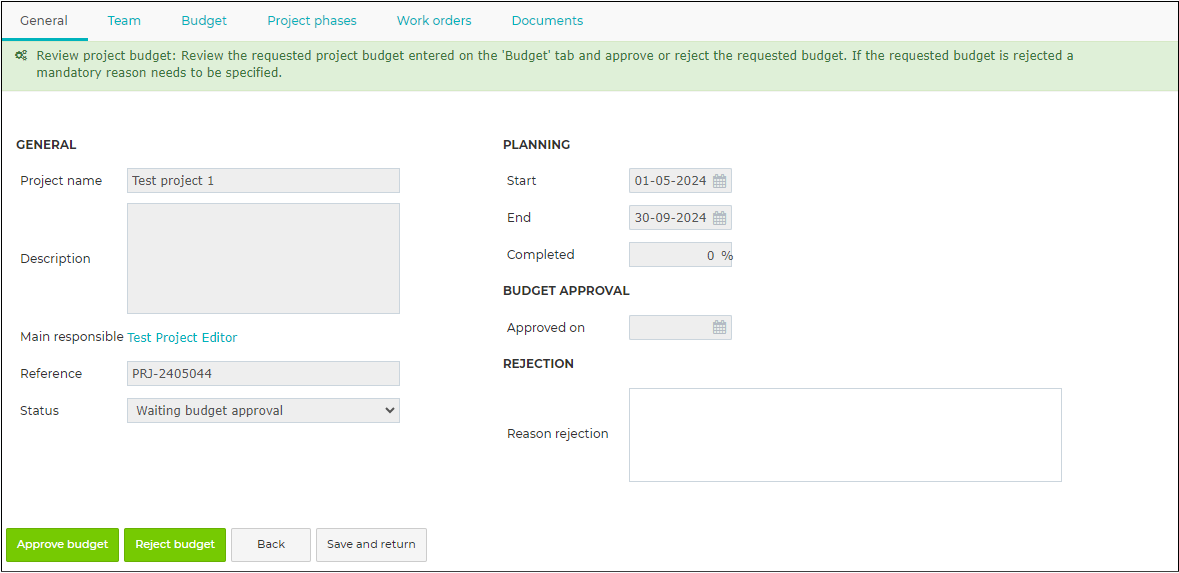Open the Approved on calendar picker
The height and width of the screenshot is (573, 1179).
[720, 328]
